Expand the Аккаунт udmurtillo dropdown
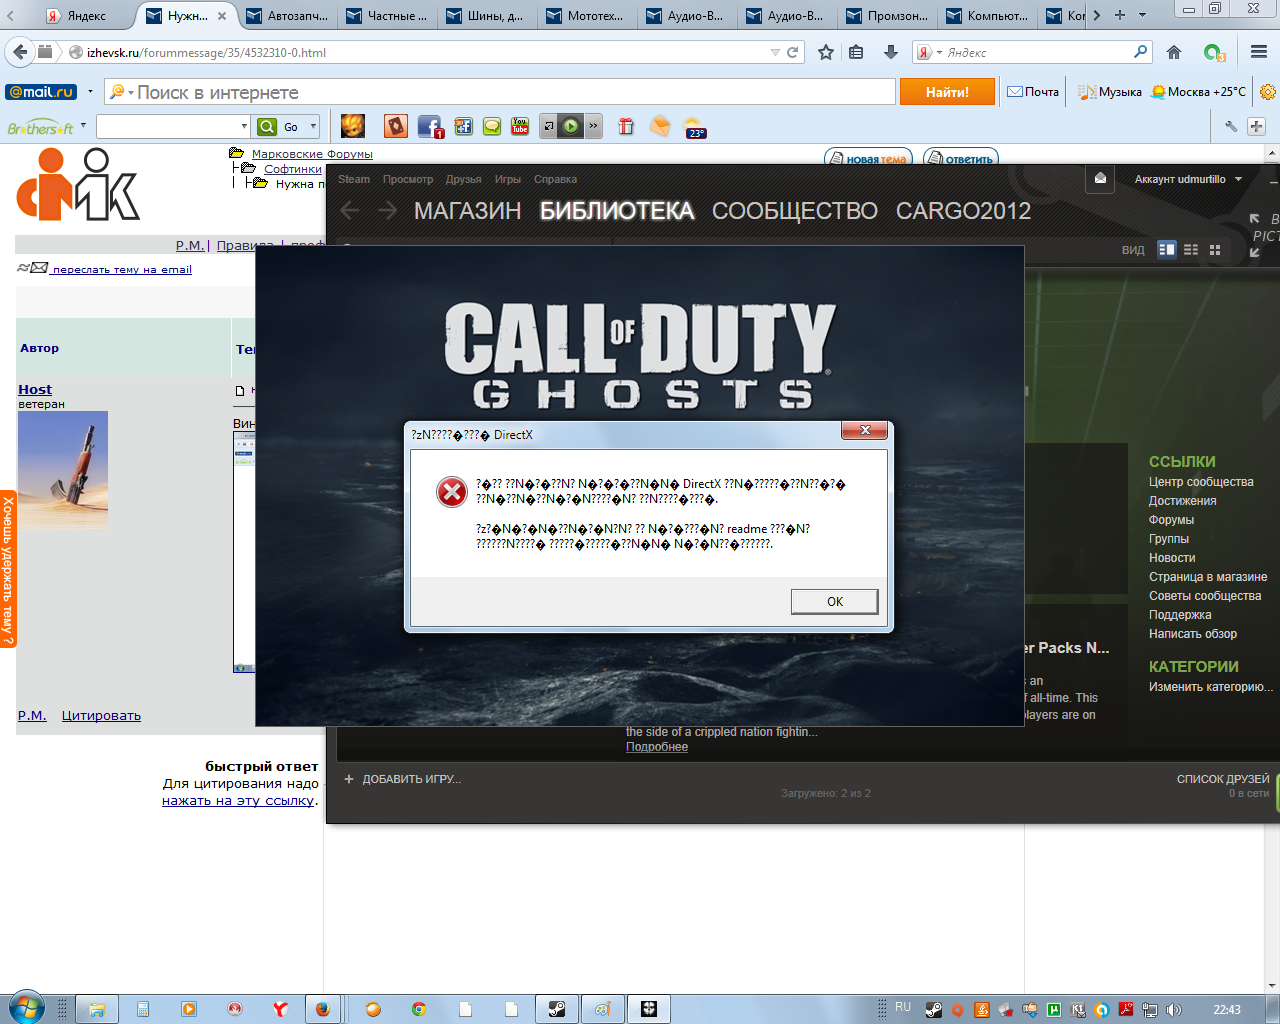 point(1188,179)
